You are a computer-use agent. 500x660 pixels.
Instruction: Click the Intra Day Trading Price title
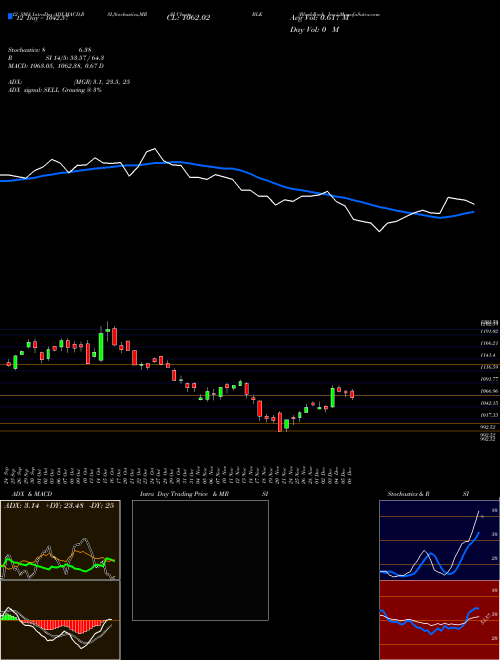(x=204, y=494)
